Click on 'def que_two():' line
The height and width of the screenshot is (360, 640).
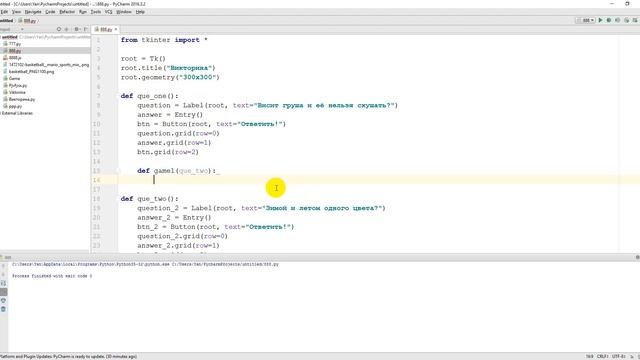pyautogui.click(x=149, y=199)
